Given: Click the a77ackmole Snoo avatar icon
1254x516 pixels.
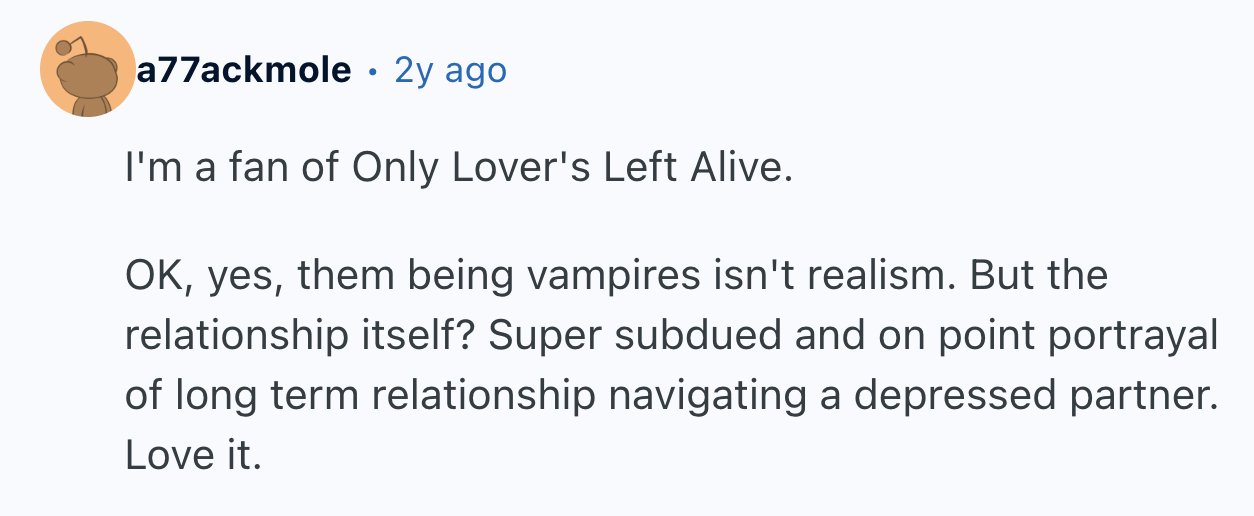Looking at the screenshot, I should pos(88,69).
